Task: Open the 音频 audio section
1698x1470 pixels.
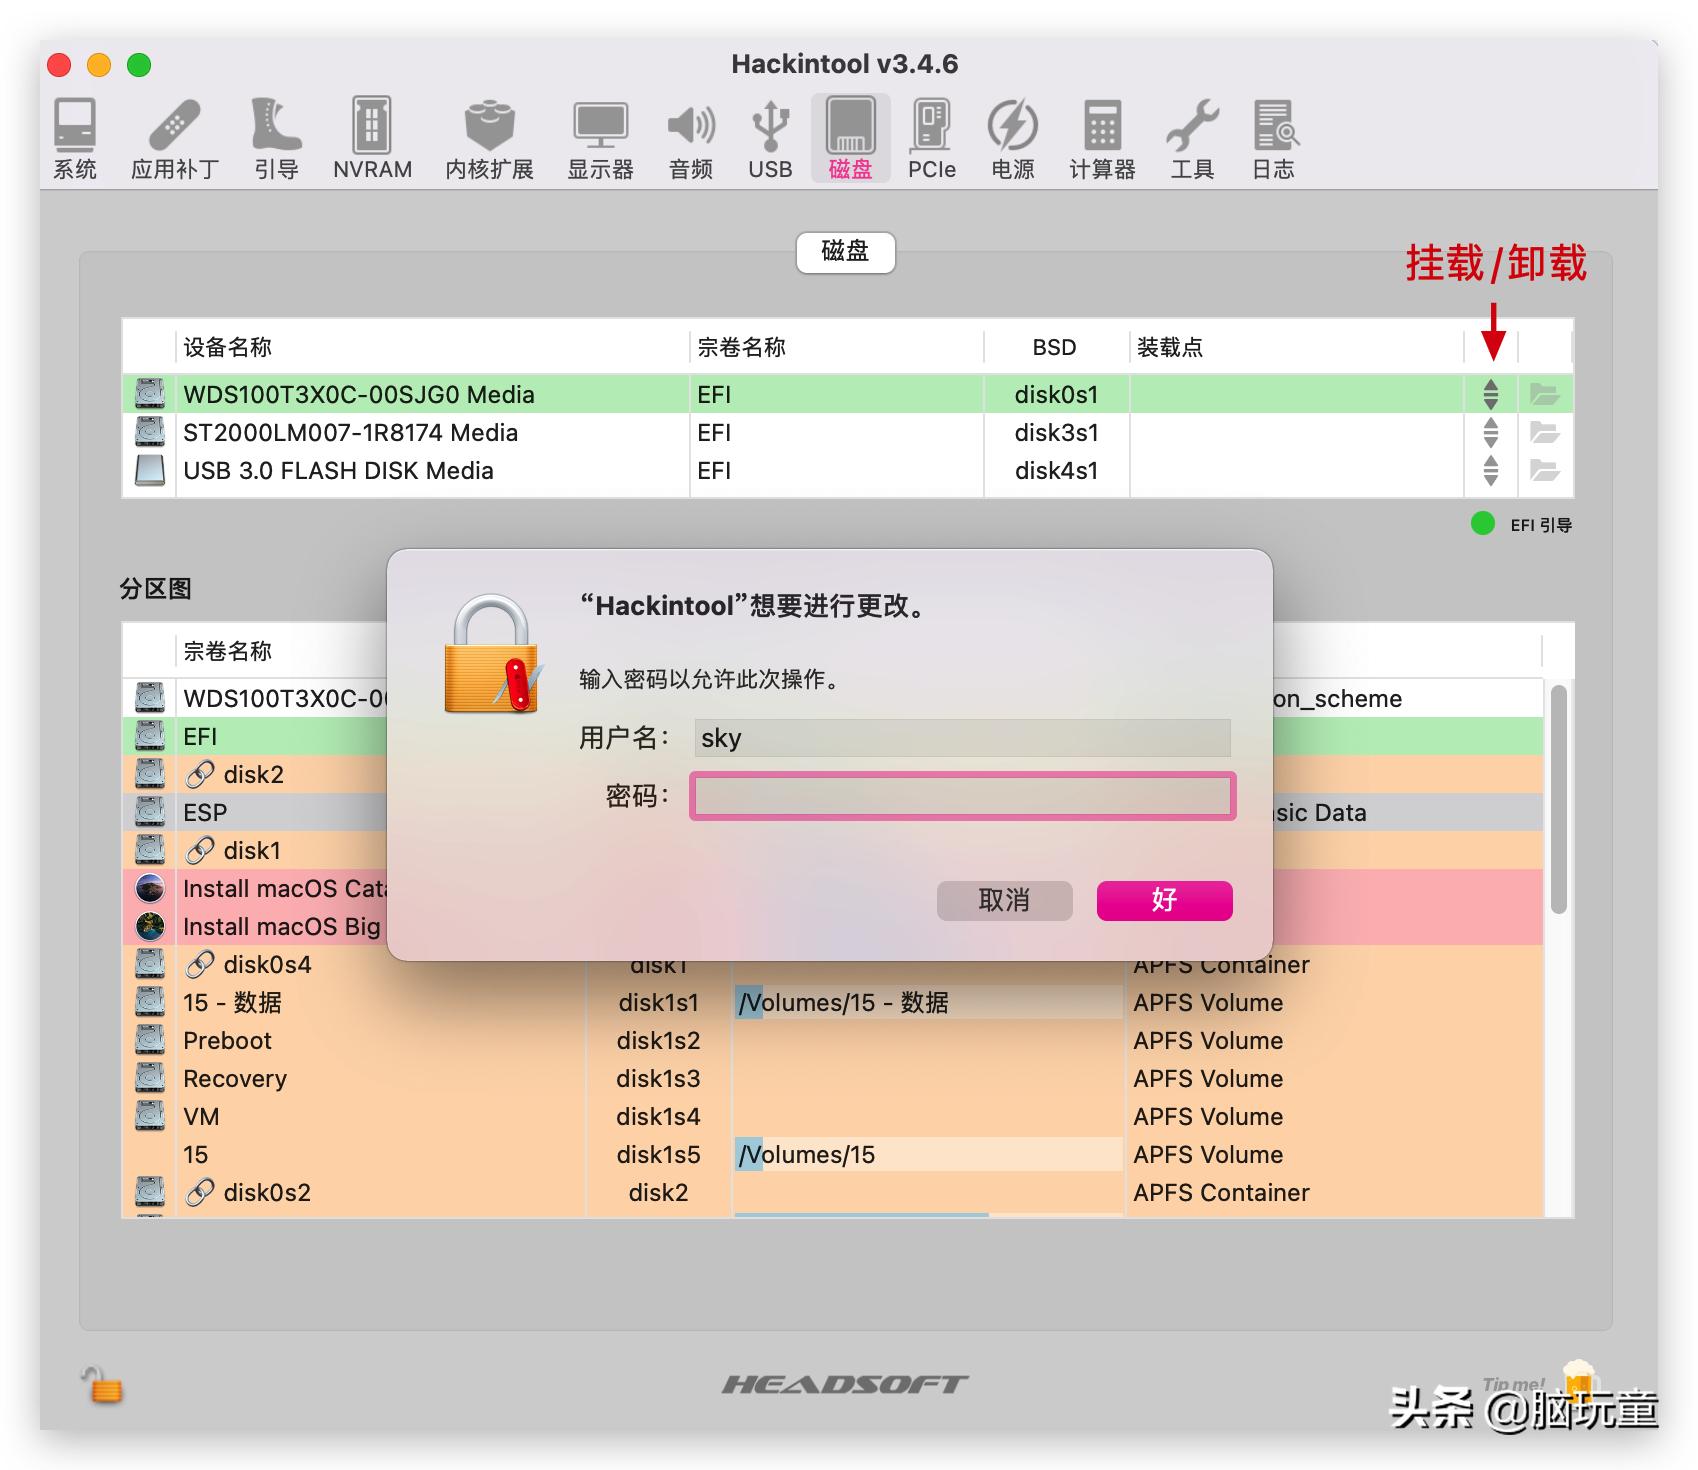Action: point(691,139)
